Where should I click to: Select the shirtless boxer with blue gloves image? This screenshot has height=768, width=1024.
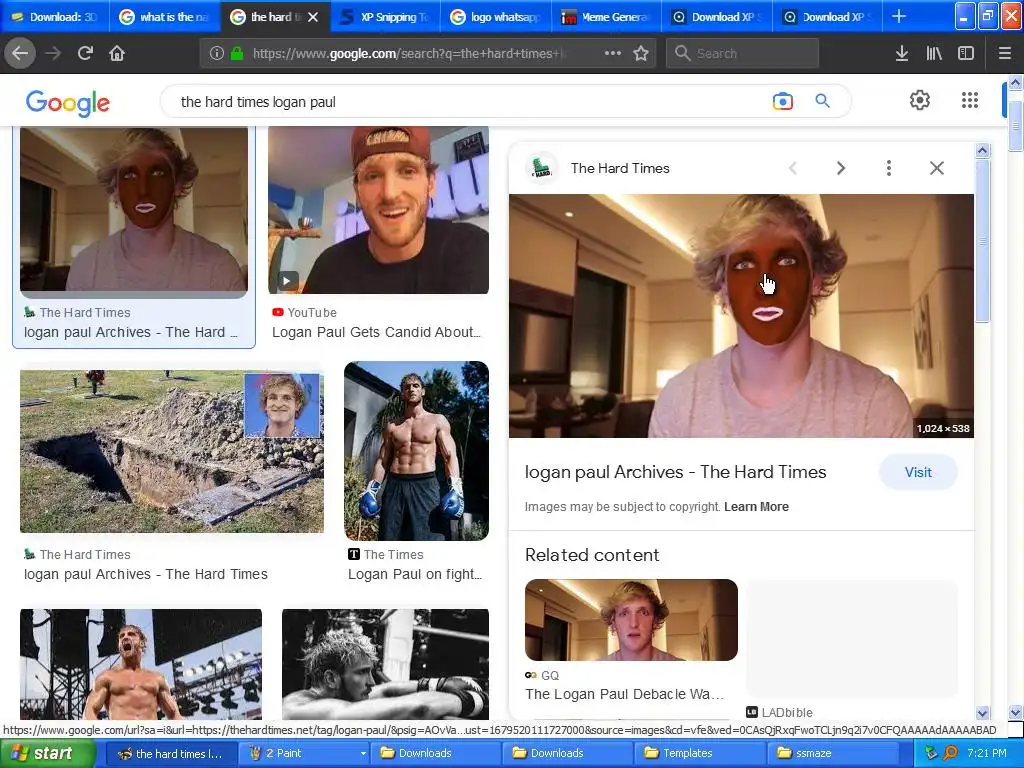(416, 451)
